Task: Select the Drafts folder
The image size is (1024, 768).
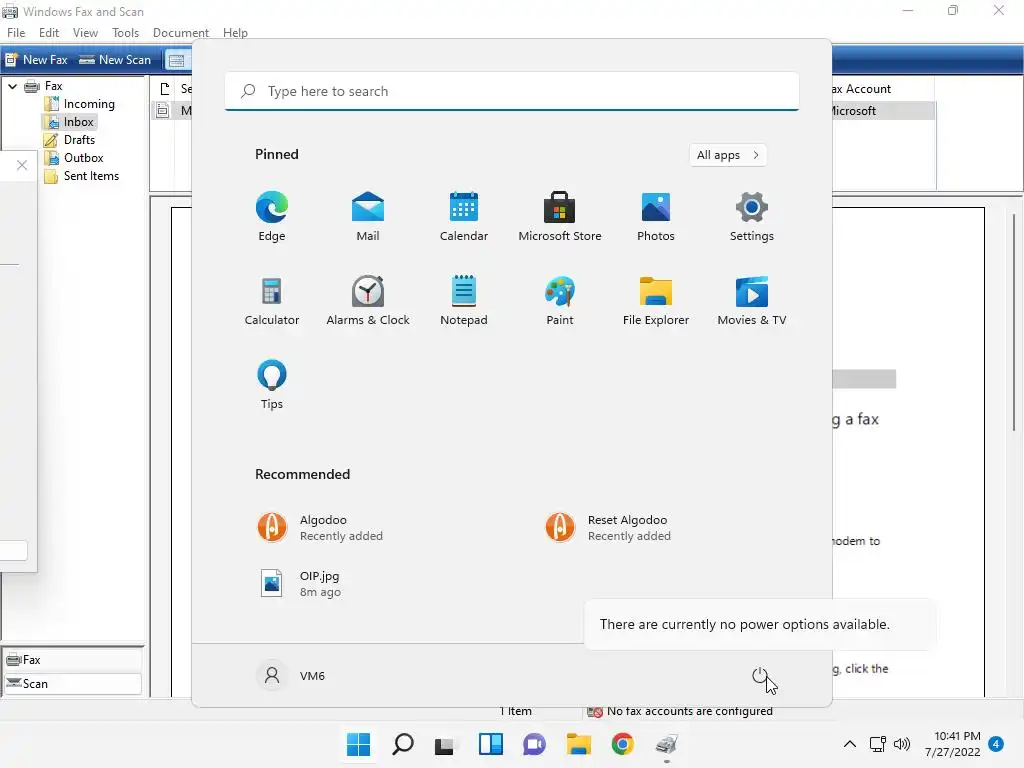Action: tap(70, 140)
